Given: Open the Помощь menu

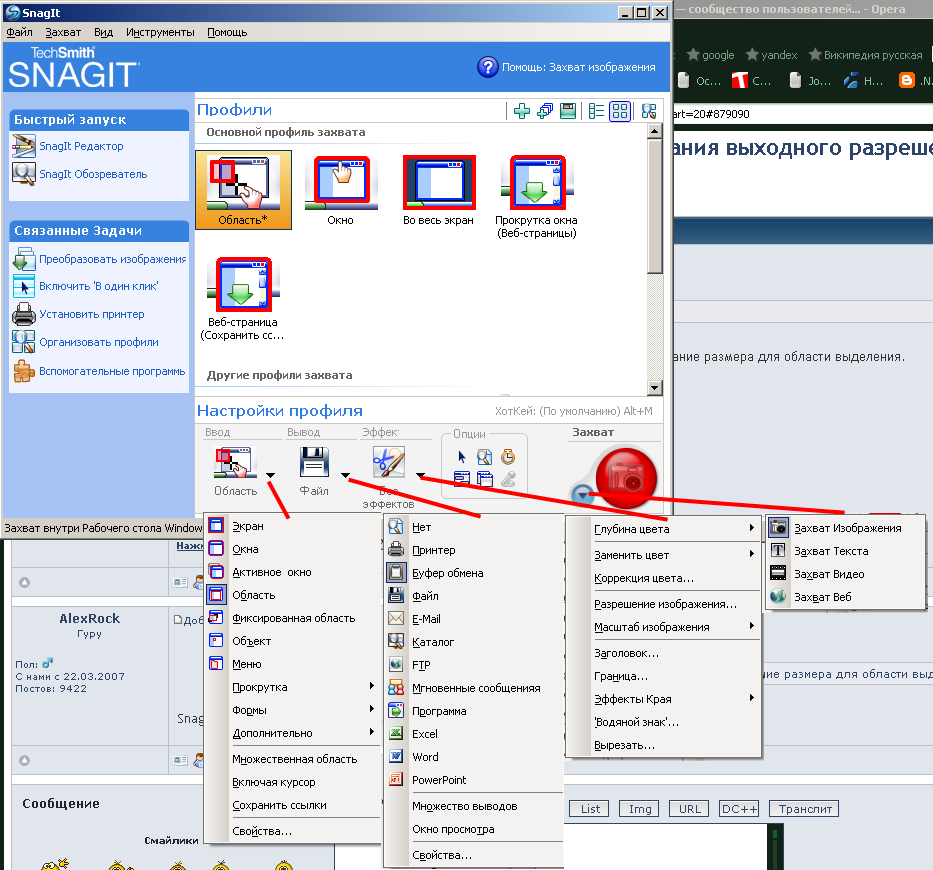Looking at the screenshot, I should 227,32.
